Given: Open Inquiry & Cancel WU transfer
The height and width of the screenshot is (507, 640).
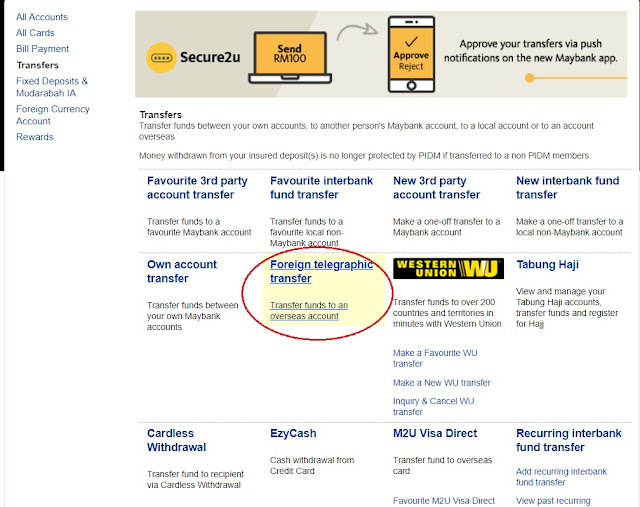Looking at the screenshot, I should pos(433,407).
